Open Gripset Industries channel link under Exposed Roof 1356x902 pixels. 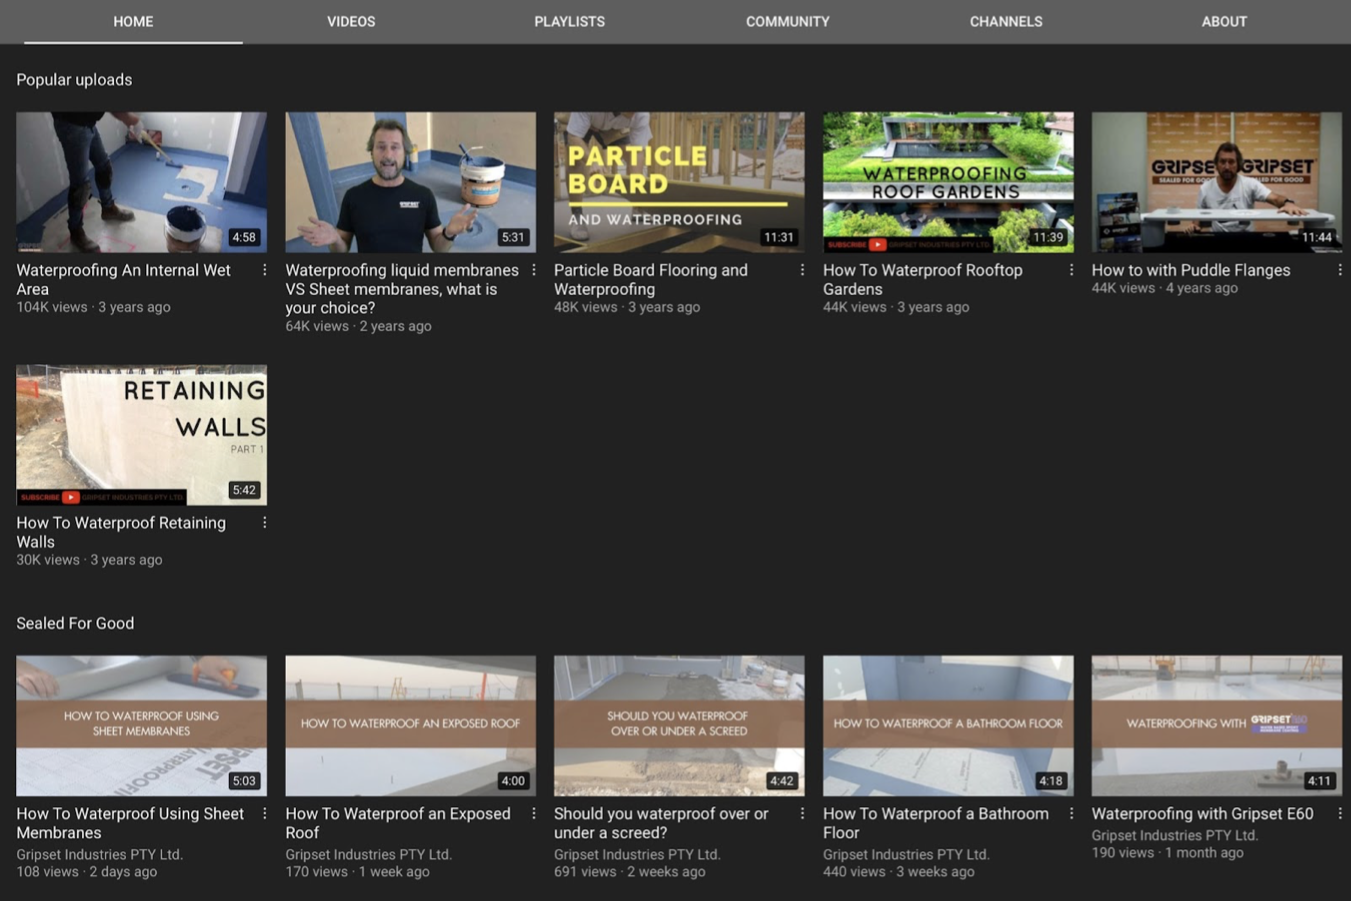click(x=368, y=855)
